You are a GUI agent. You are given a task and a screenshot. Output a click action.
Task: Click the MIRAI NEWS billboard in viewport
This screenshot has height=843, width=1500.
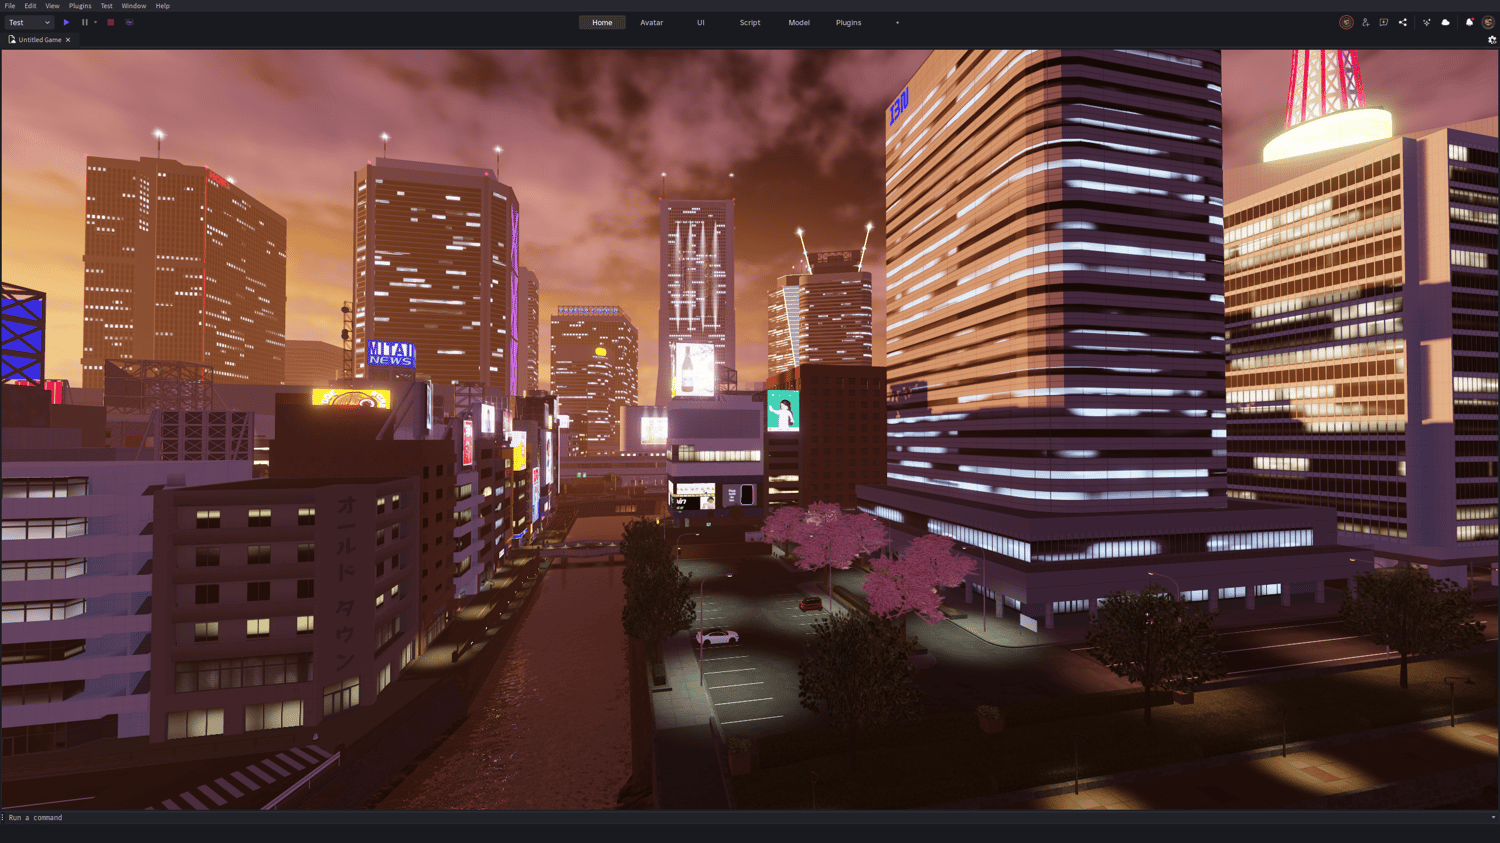click(x=391, y=353)
